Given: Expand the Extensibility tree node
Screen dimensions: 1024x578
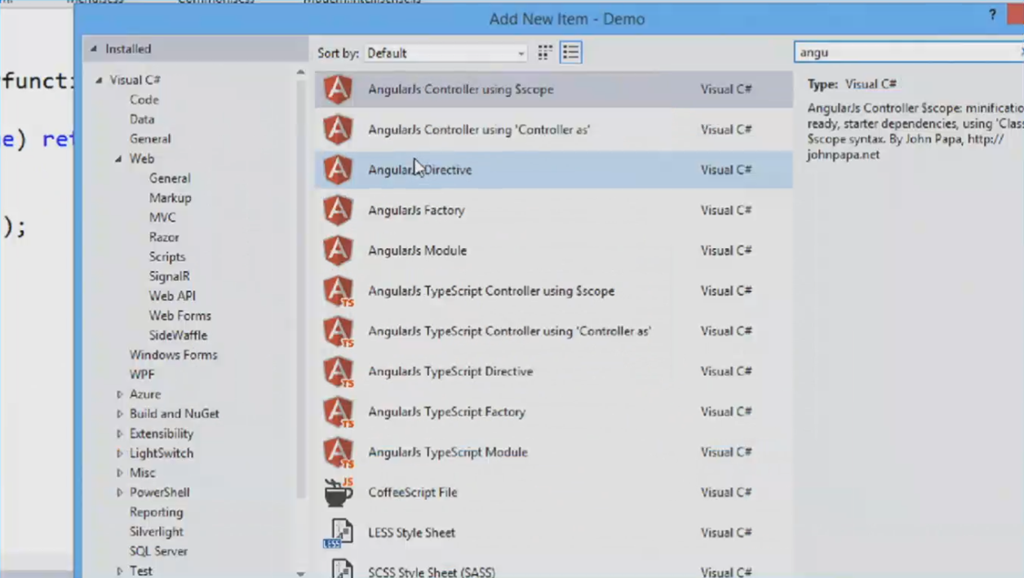Looking at the screenshot, I should [120, 434].
